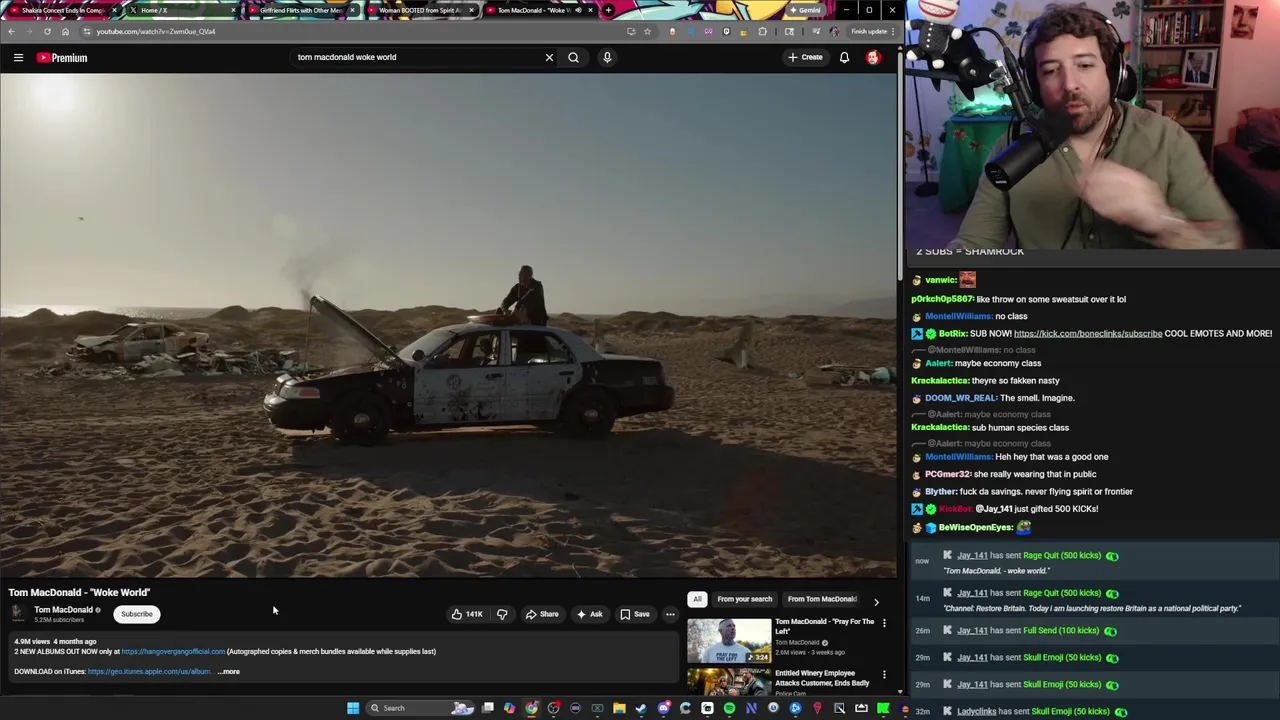Open the green Kick app in taskbar
The image size is (1280, 720).
click(x=882, y=708)
